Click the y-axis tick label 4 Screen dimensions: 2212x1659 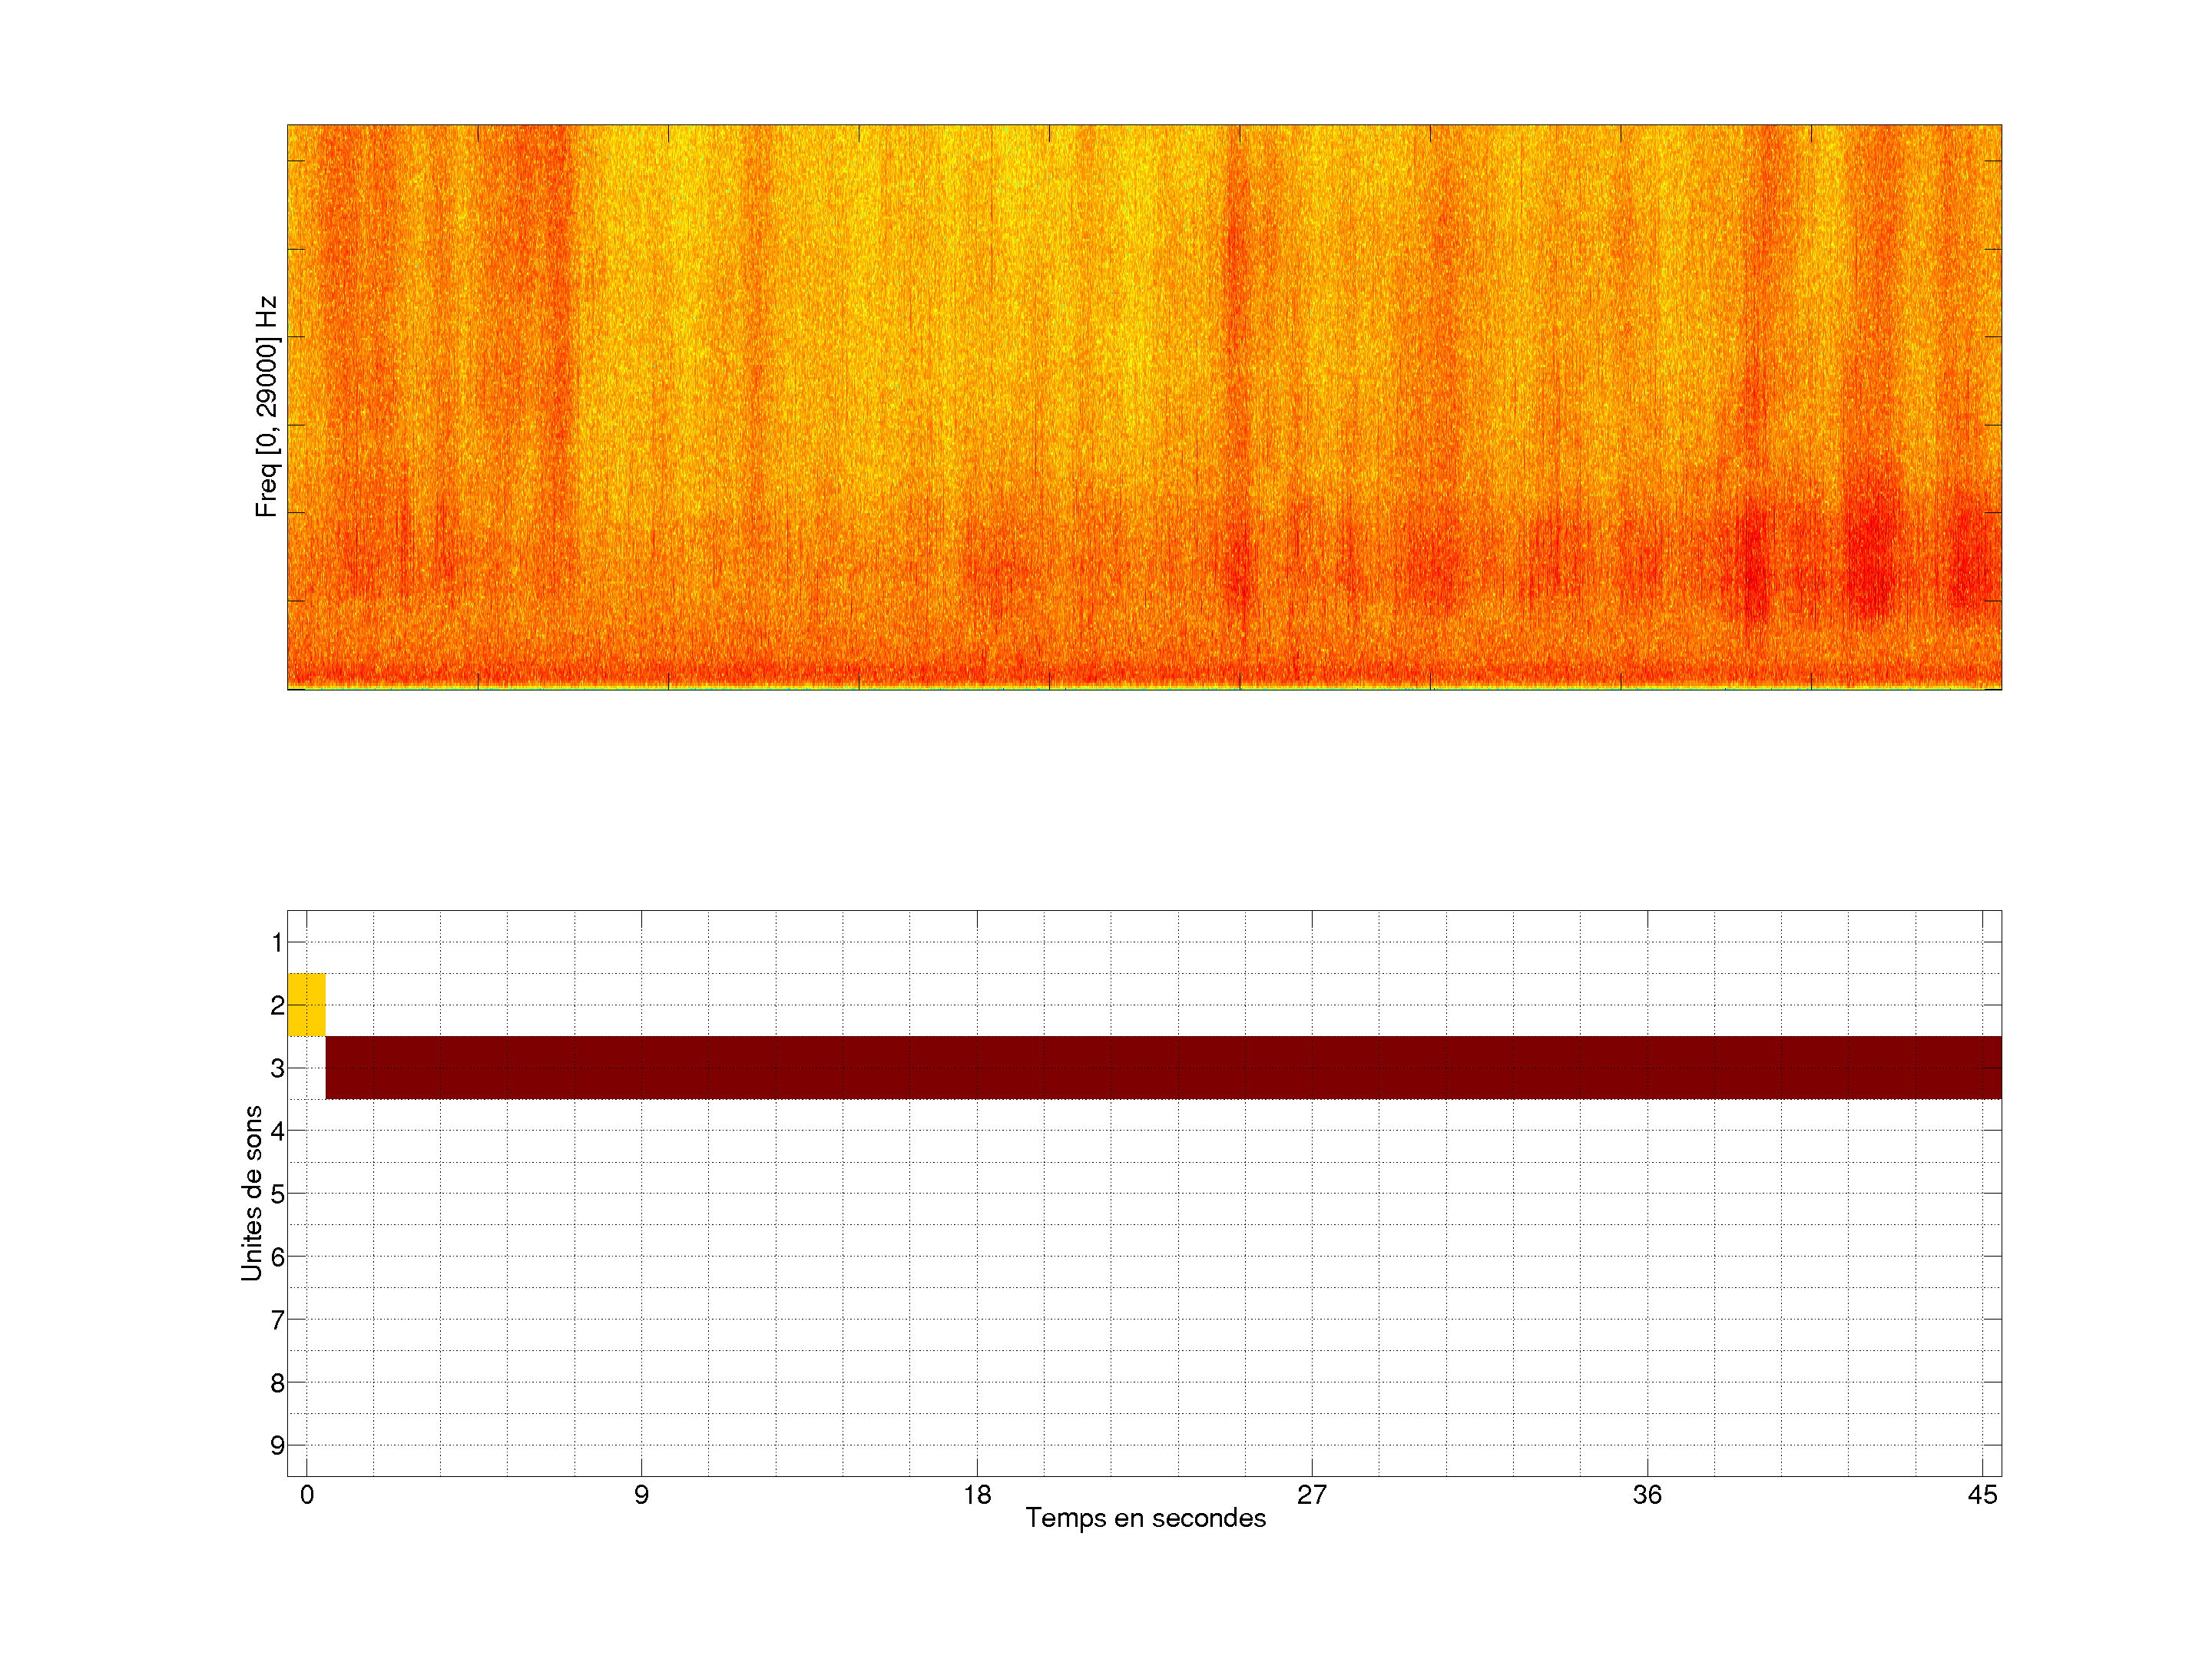click(x=277, y=1131)
